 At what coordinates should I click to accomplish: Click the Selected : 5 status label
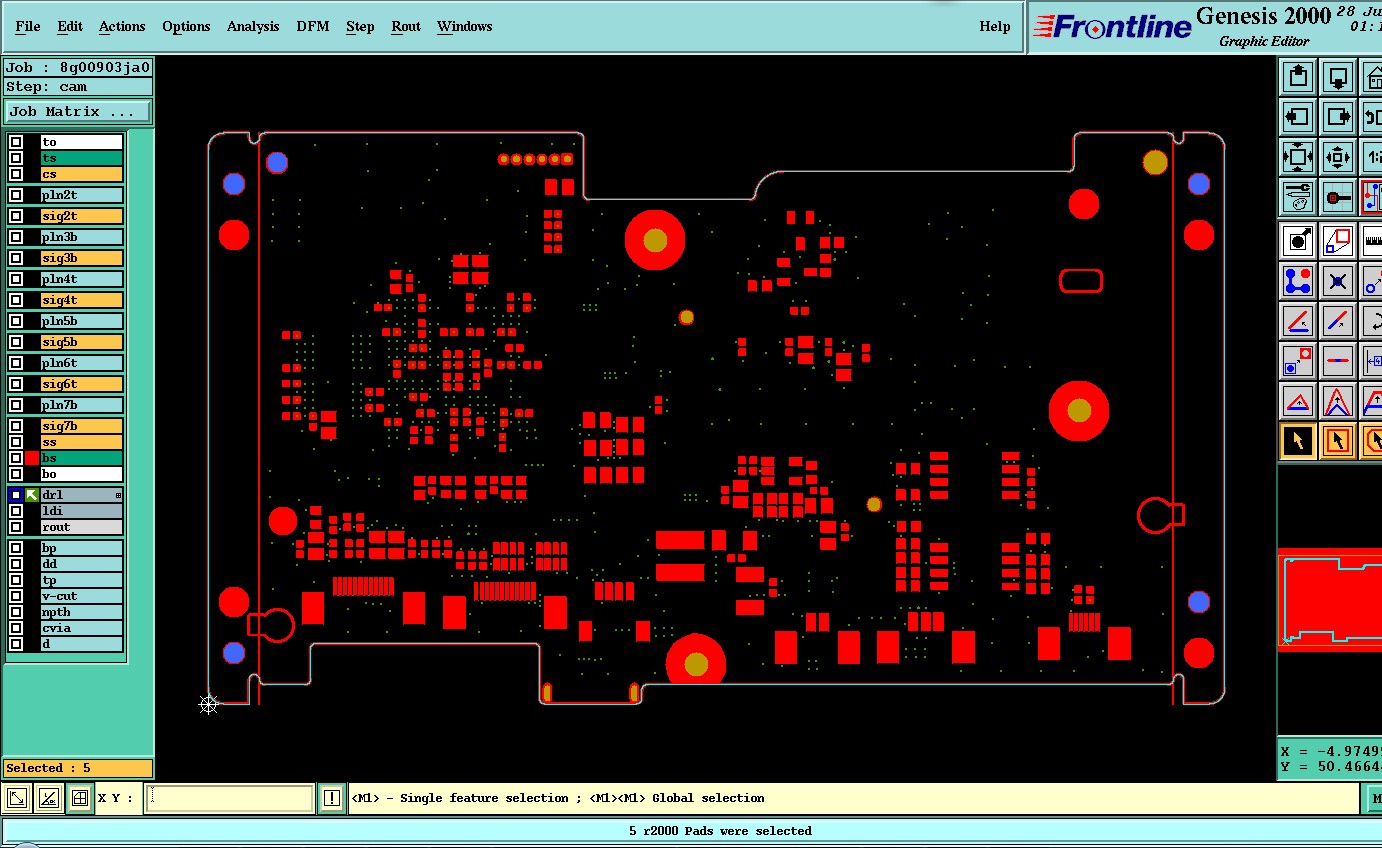(78, 768)
